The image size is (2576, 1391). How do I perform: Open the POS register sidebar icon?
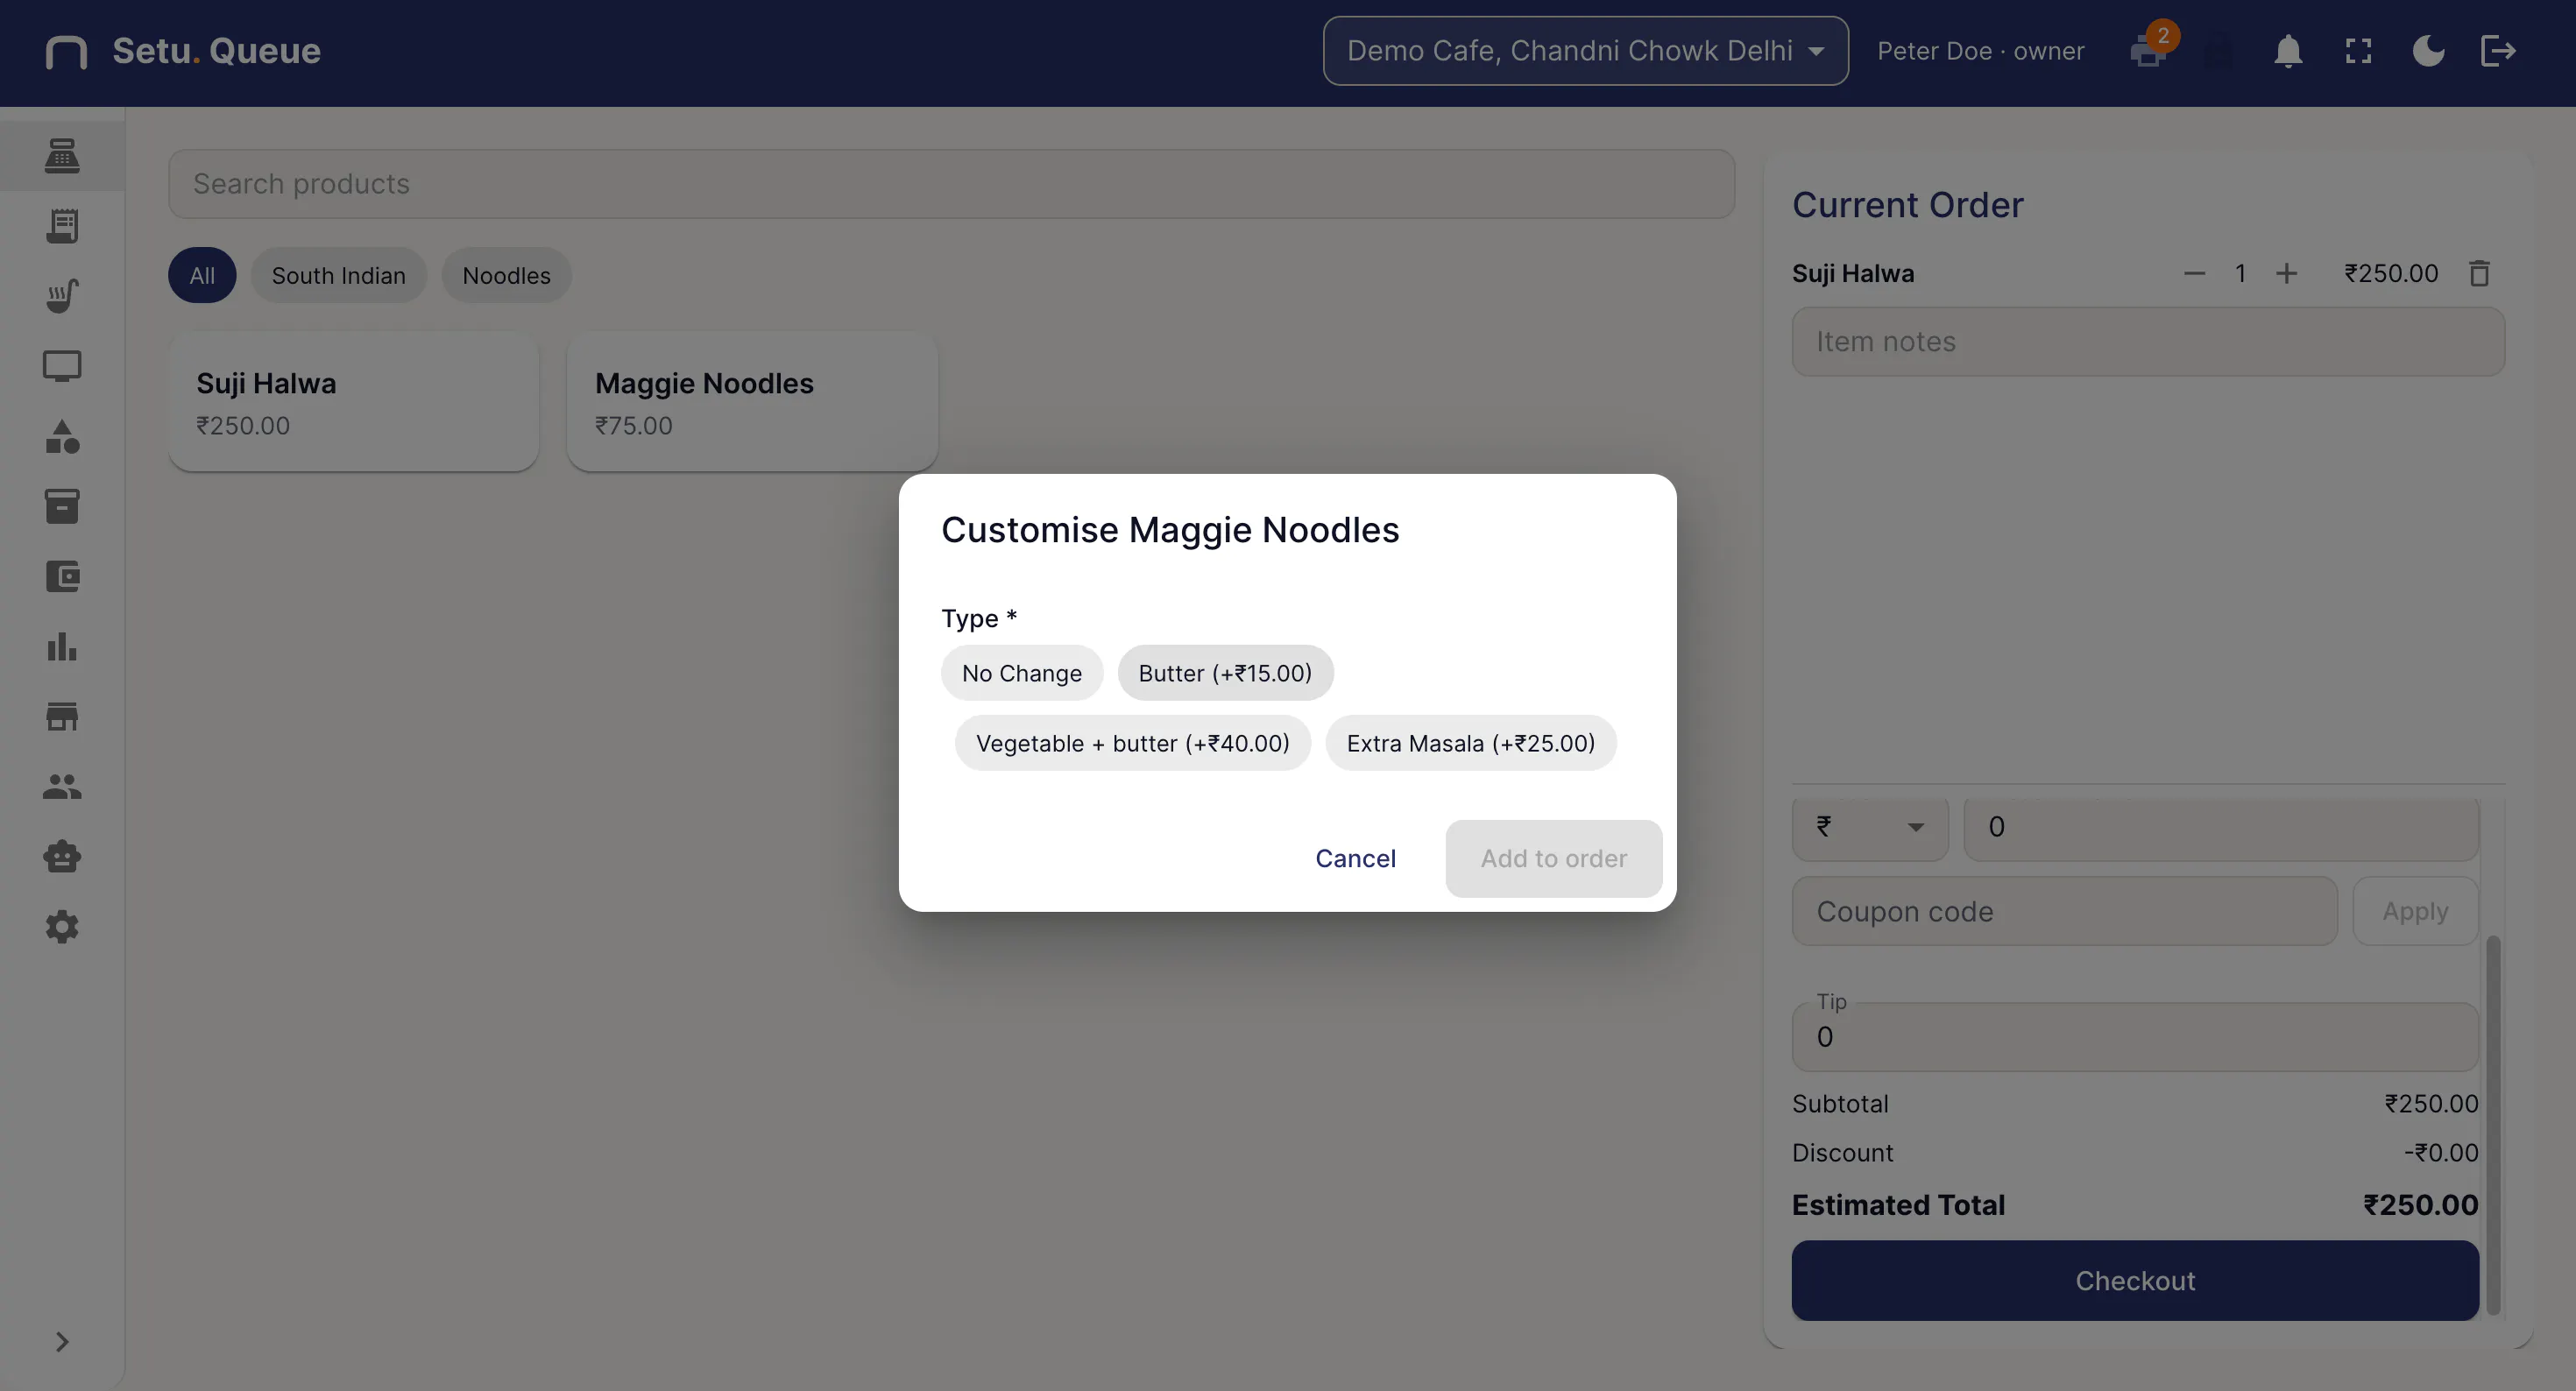[x=62, y=155]
